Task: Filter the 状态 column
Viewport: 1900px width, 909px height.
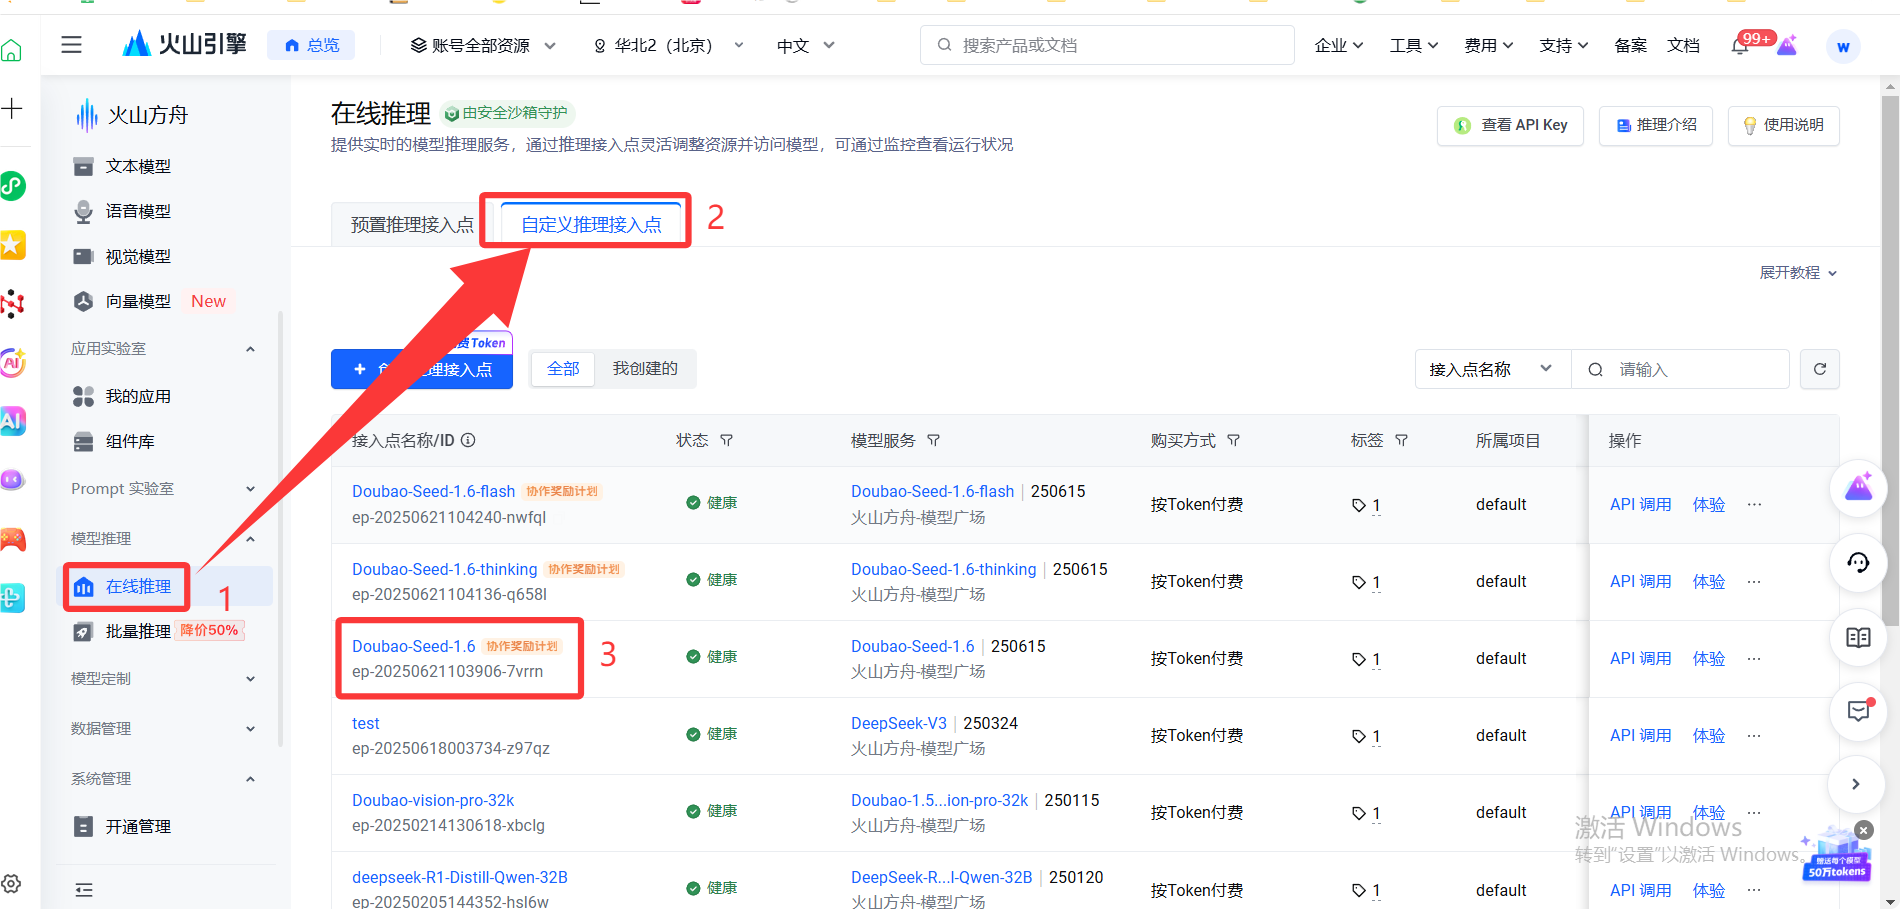Action: [x=727, y=440]
